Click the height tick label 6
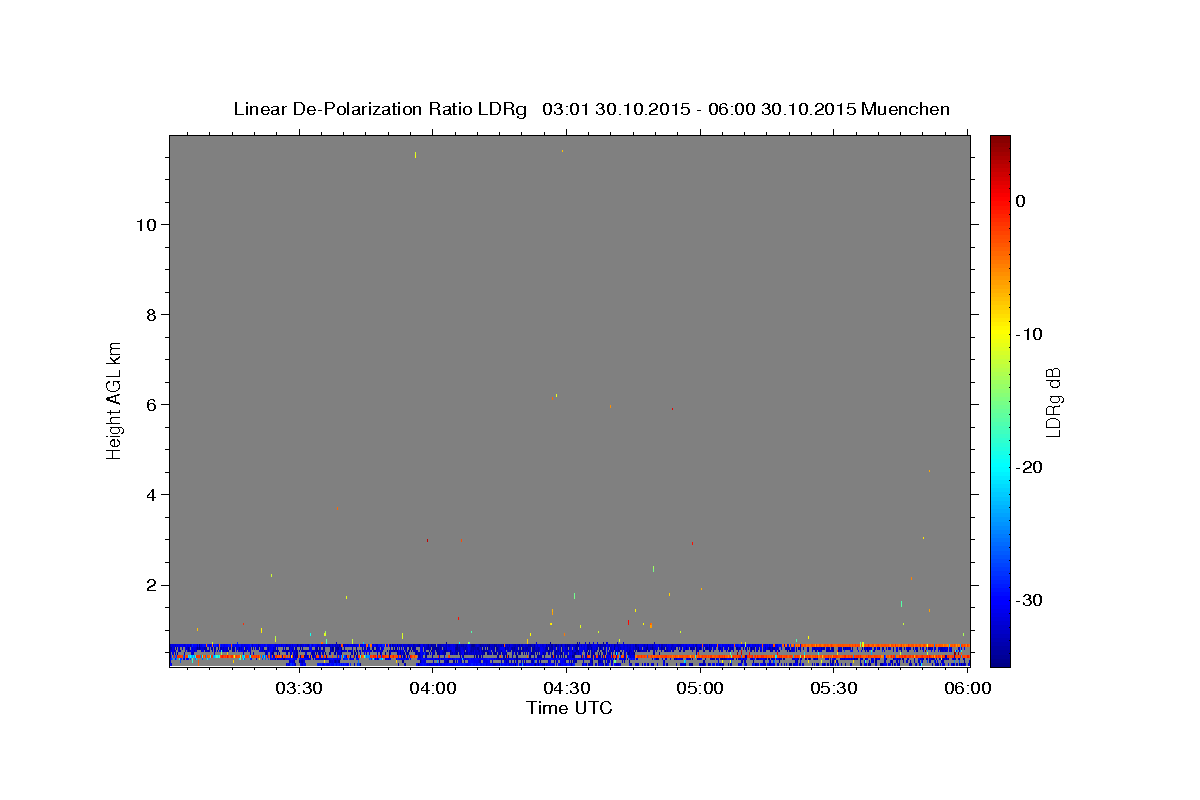 (149, 405)
